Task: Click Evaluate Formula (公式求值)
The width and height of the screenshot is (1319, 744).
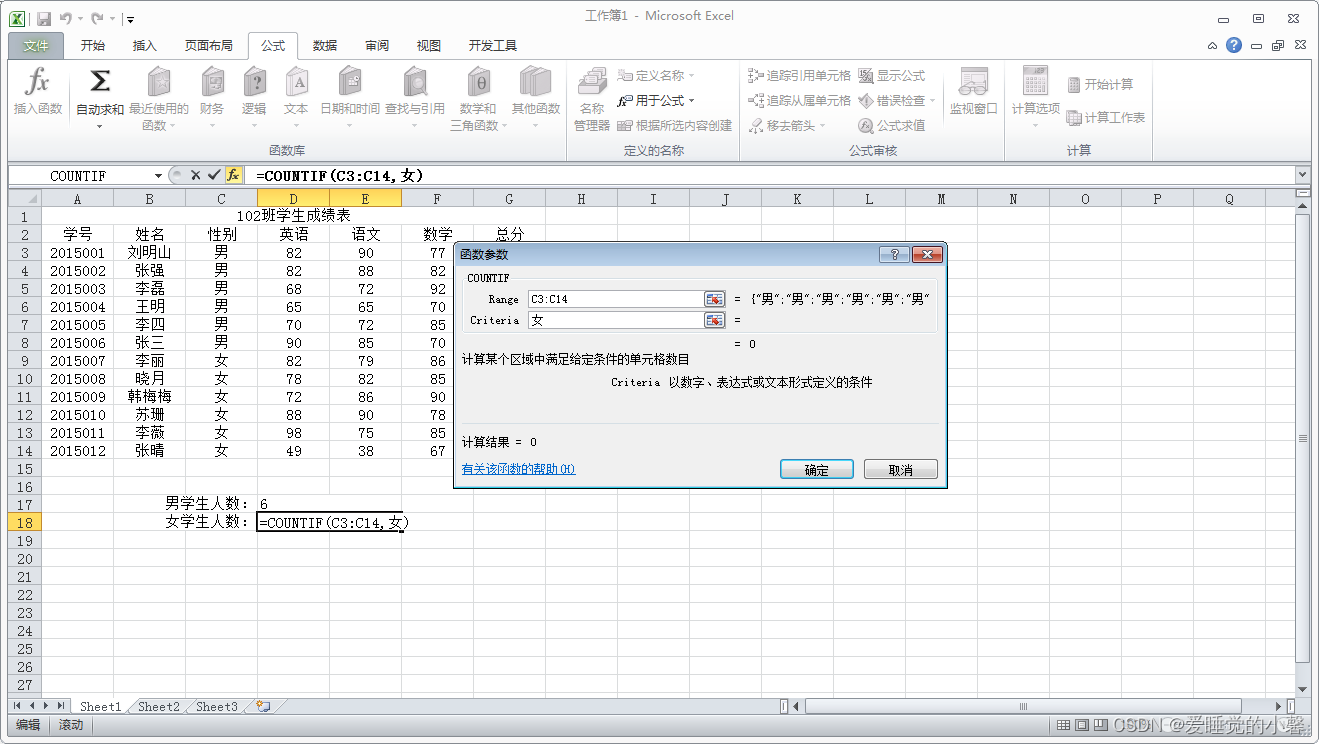Action: (892, 125)
